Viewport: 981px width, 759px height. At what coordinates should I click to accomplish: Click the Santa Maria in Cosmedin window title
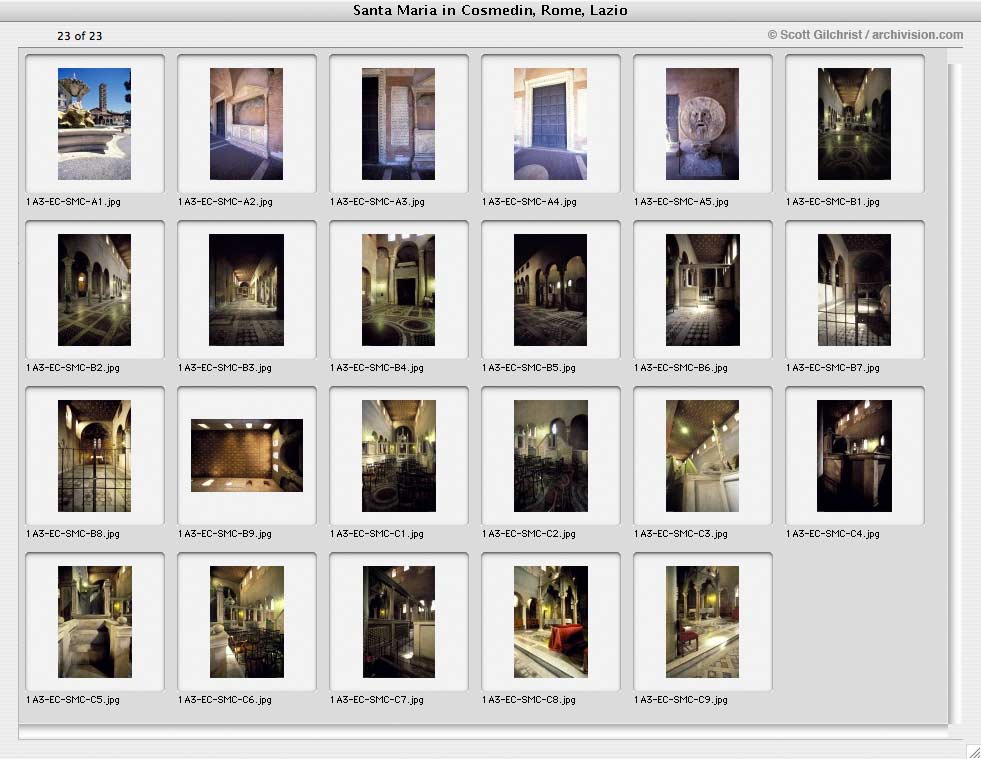pos(490,10)
